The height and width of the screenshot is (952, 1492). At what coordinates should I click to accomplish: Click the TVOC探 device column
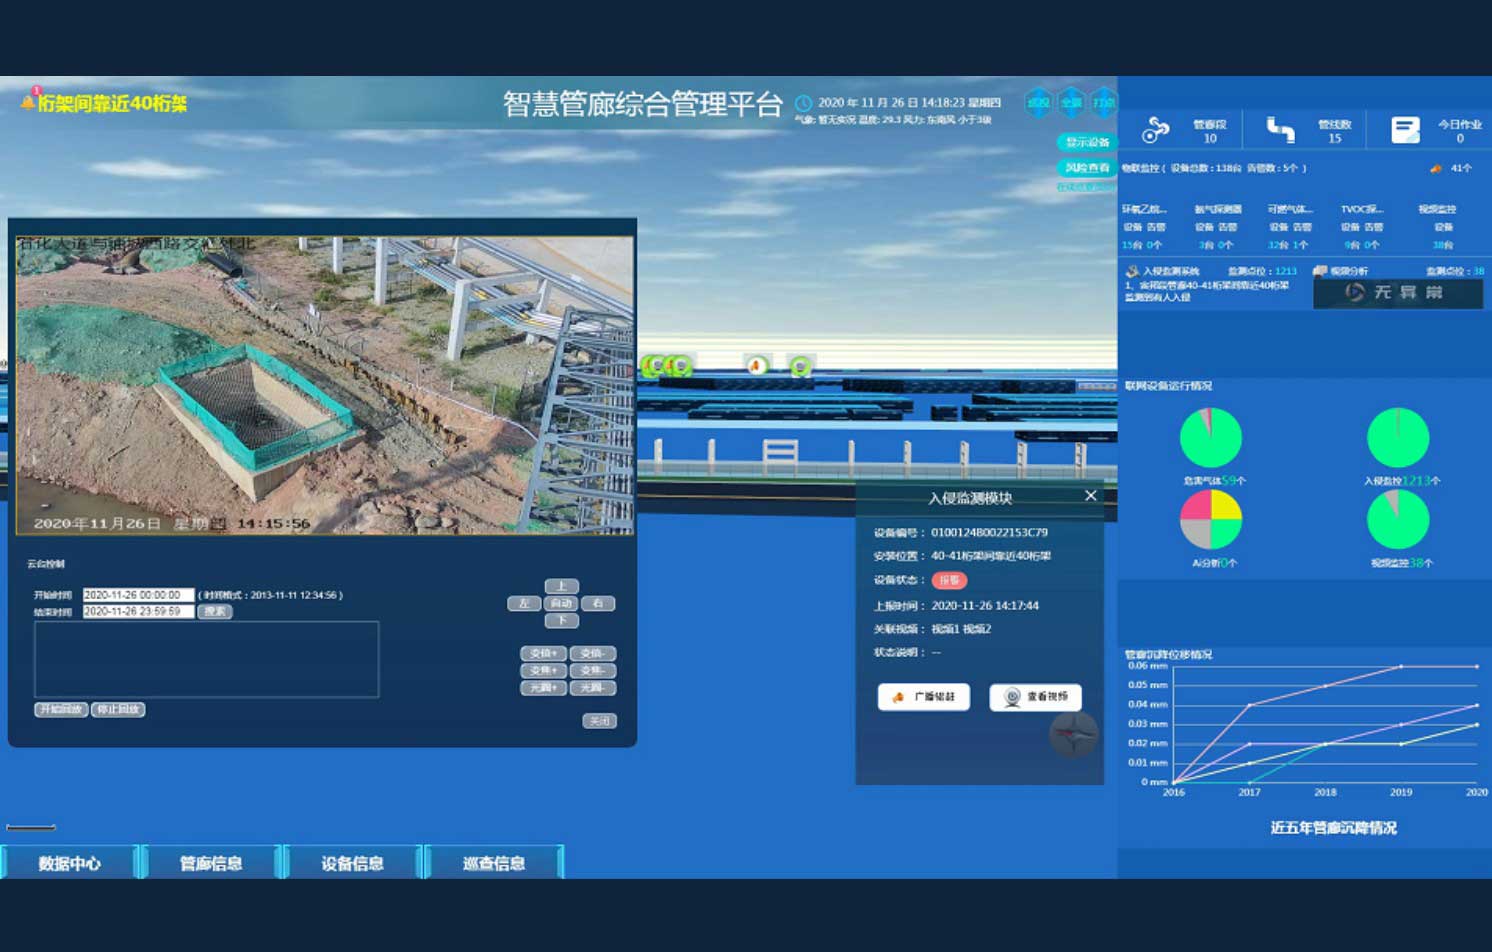tap(1362, 226)
